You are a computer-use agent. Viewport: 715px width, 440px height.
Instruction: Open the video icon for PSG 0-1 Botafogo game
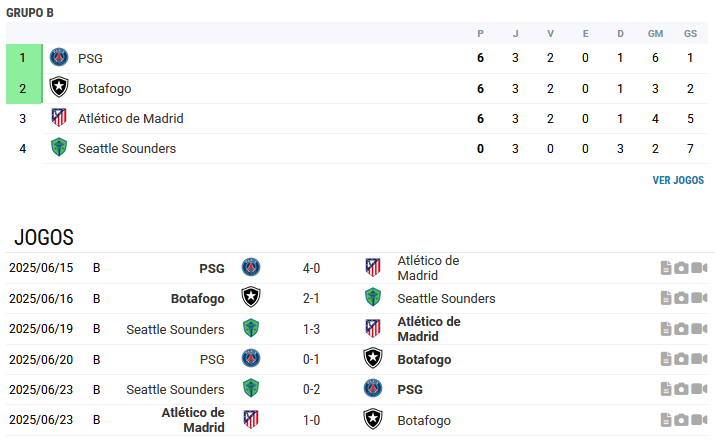[x=699, y=359]
